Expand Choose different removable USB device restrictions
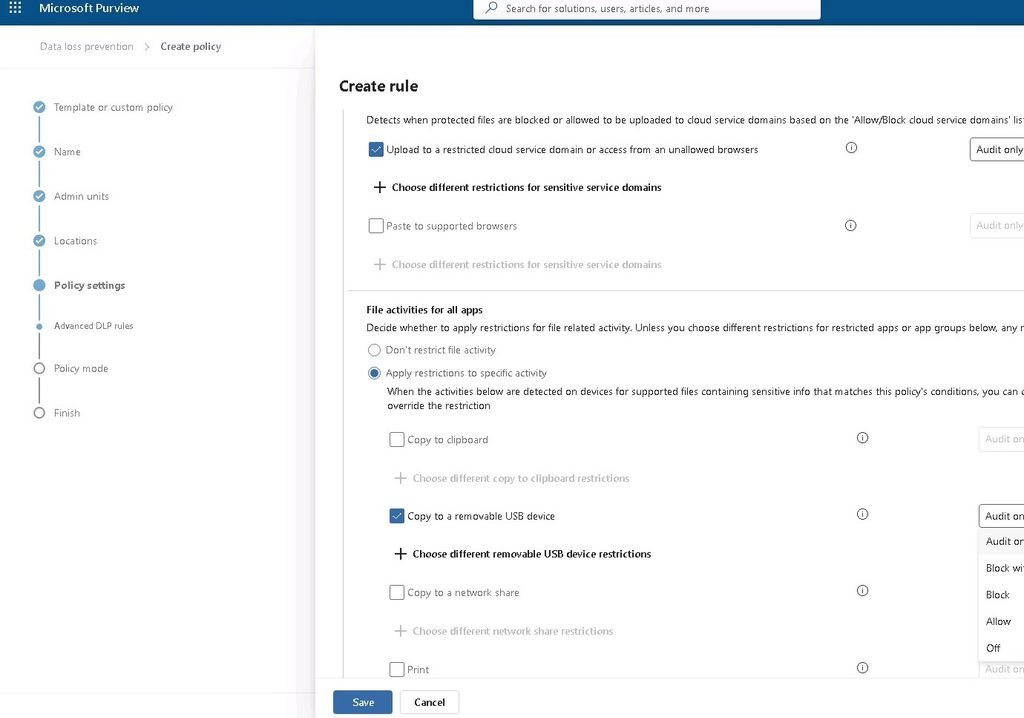The height and width of the screenshot is (718, 1024). pyautogui.click(x=522, y=554)
